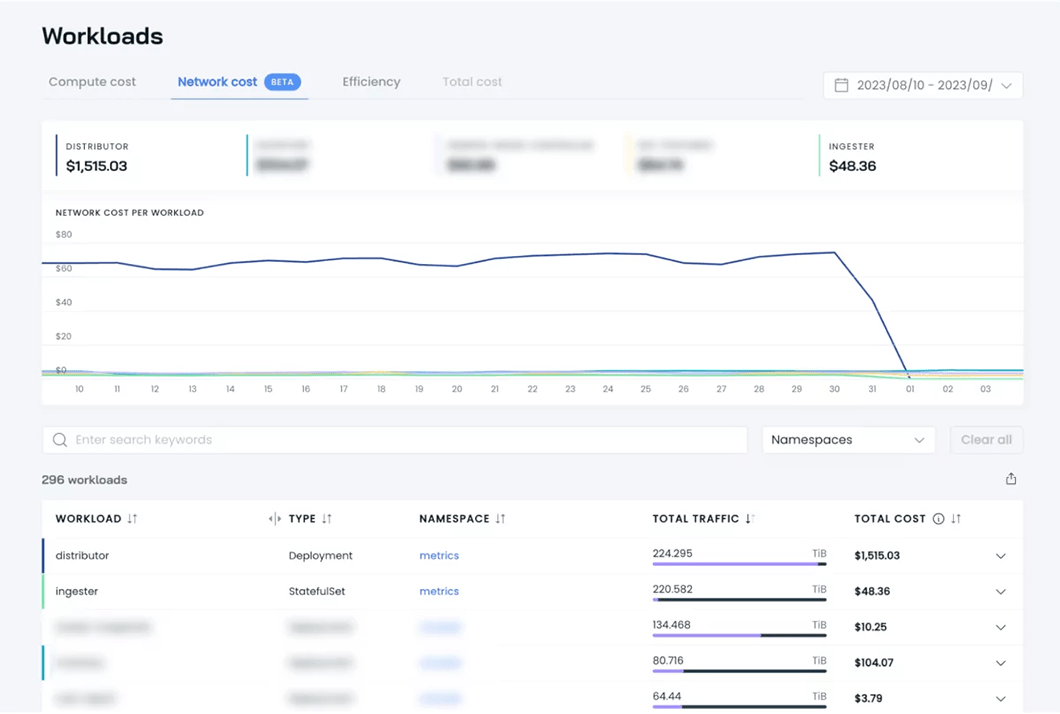Switch to the Compute cost tab

point(92,82)
